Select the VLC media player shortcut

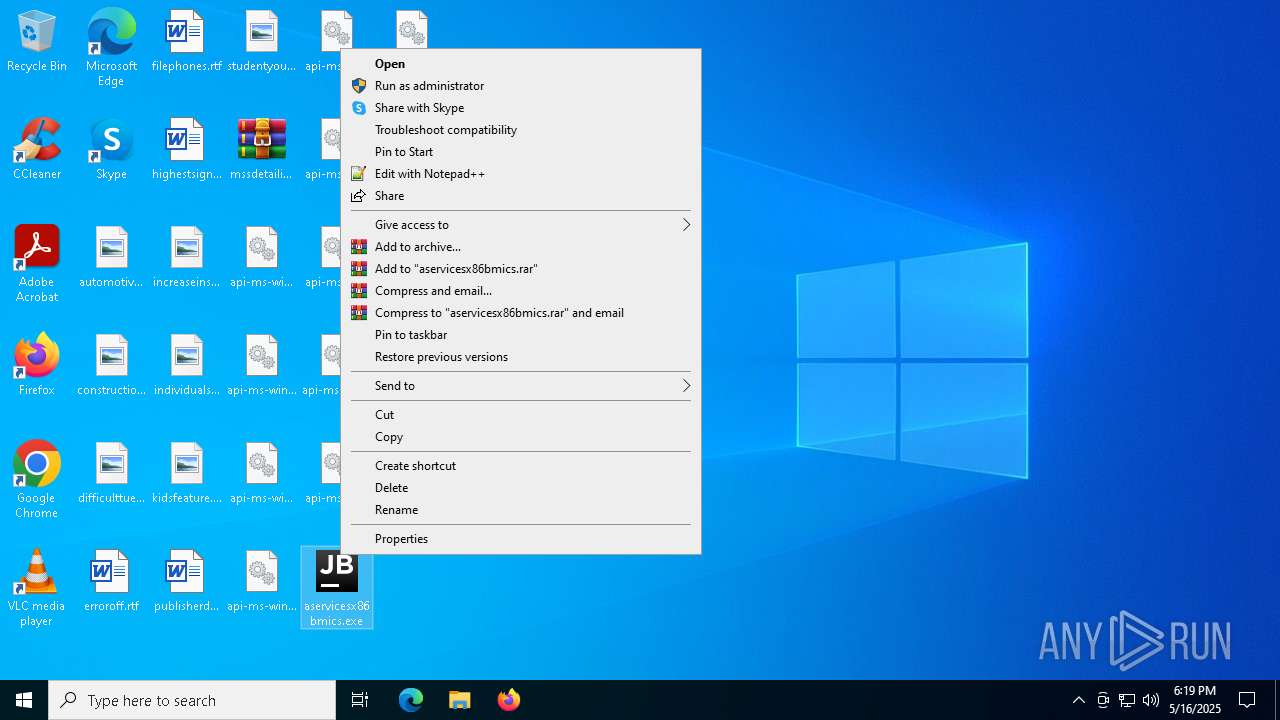(37, 588)
